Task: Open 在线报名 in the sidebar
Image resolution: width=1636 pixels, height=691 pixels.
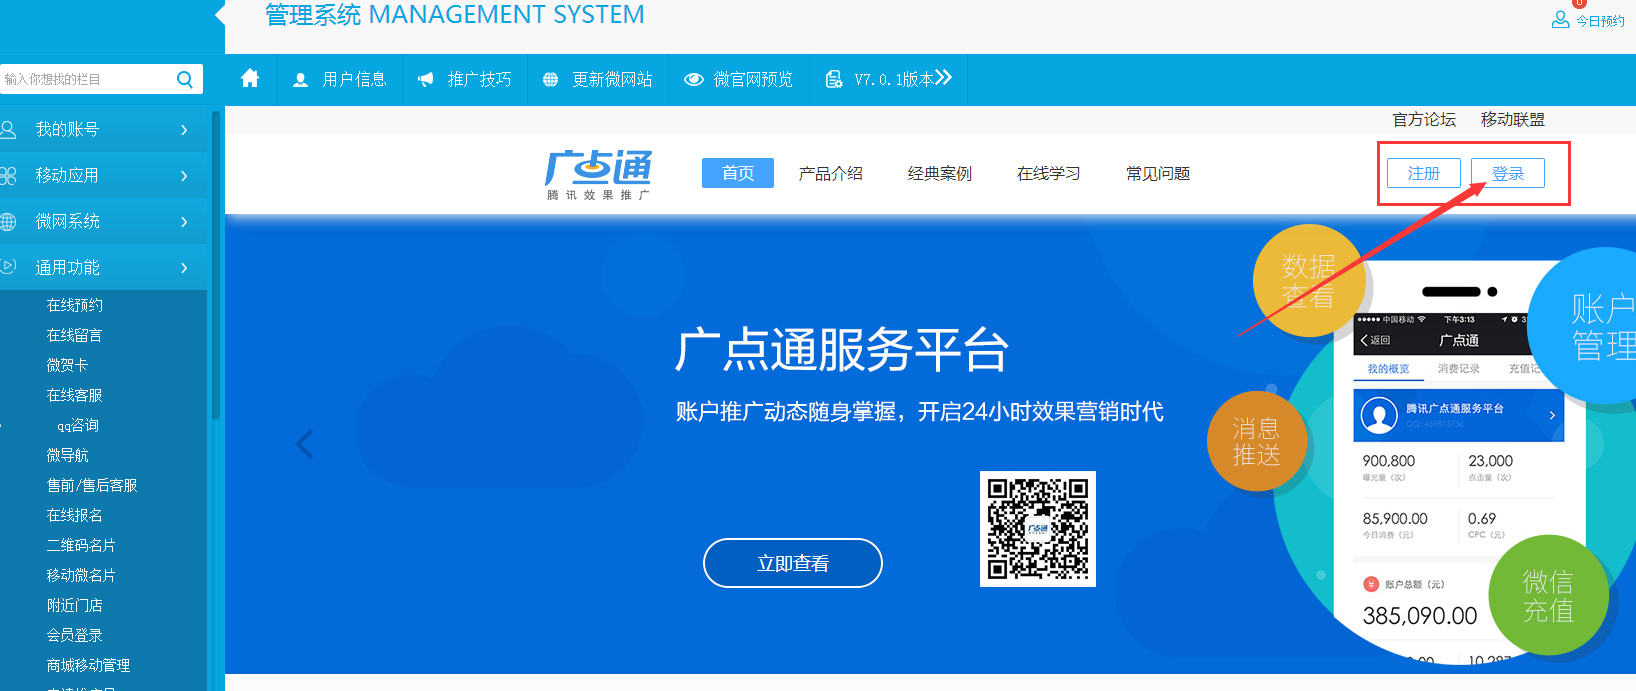Action: click(75, 515)
